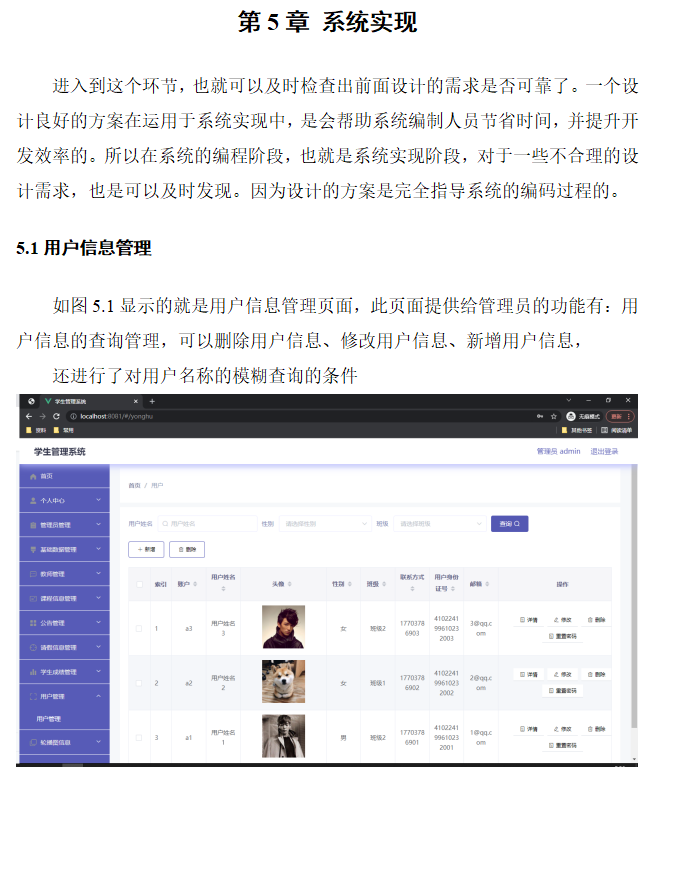The width and height of the screenshot is (684, 889).
Task: Click the bar chart icon beside 学生成绩管理
Action: tap(33, 672)
